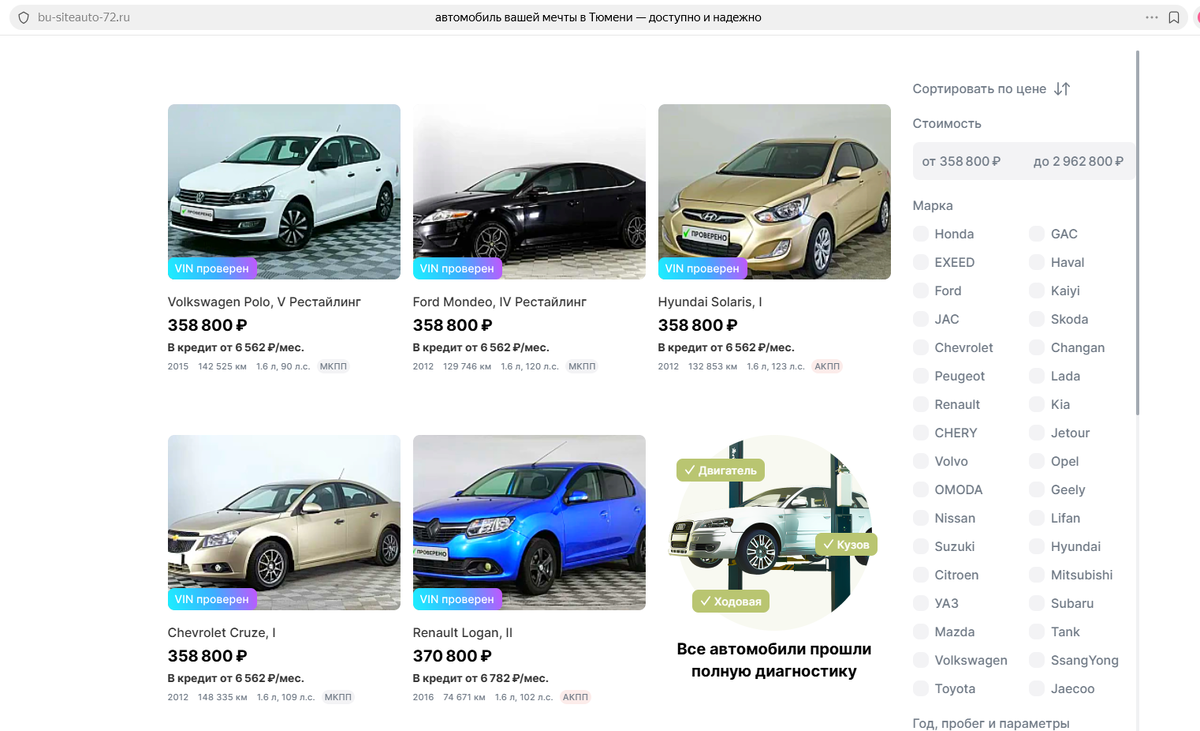The height and width of the screenshot is (731, 1200).
Task: Bookmark this page icon
Action: [x=1174, y=18]
